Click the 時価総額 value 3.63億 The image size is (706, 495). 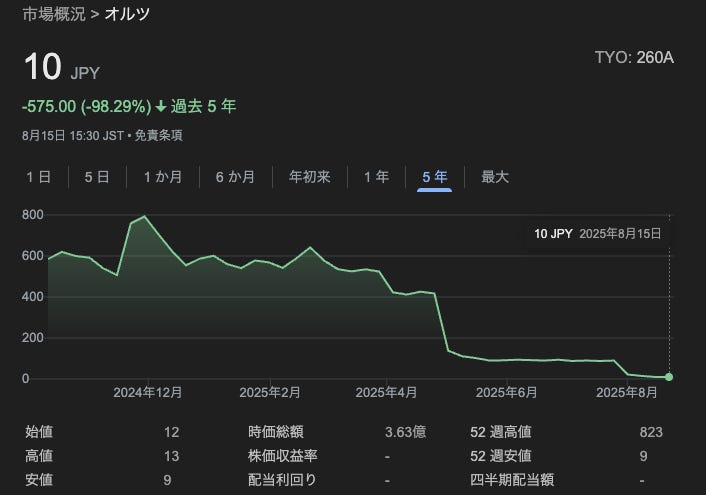point(405,432)
